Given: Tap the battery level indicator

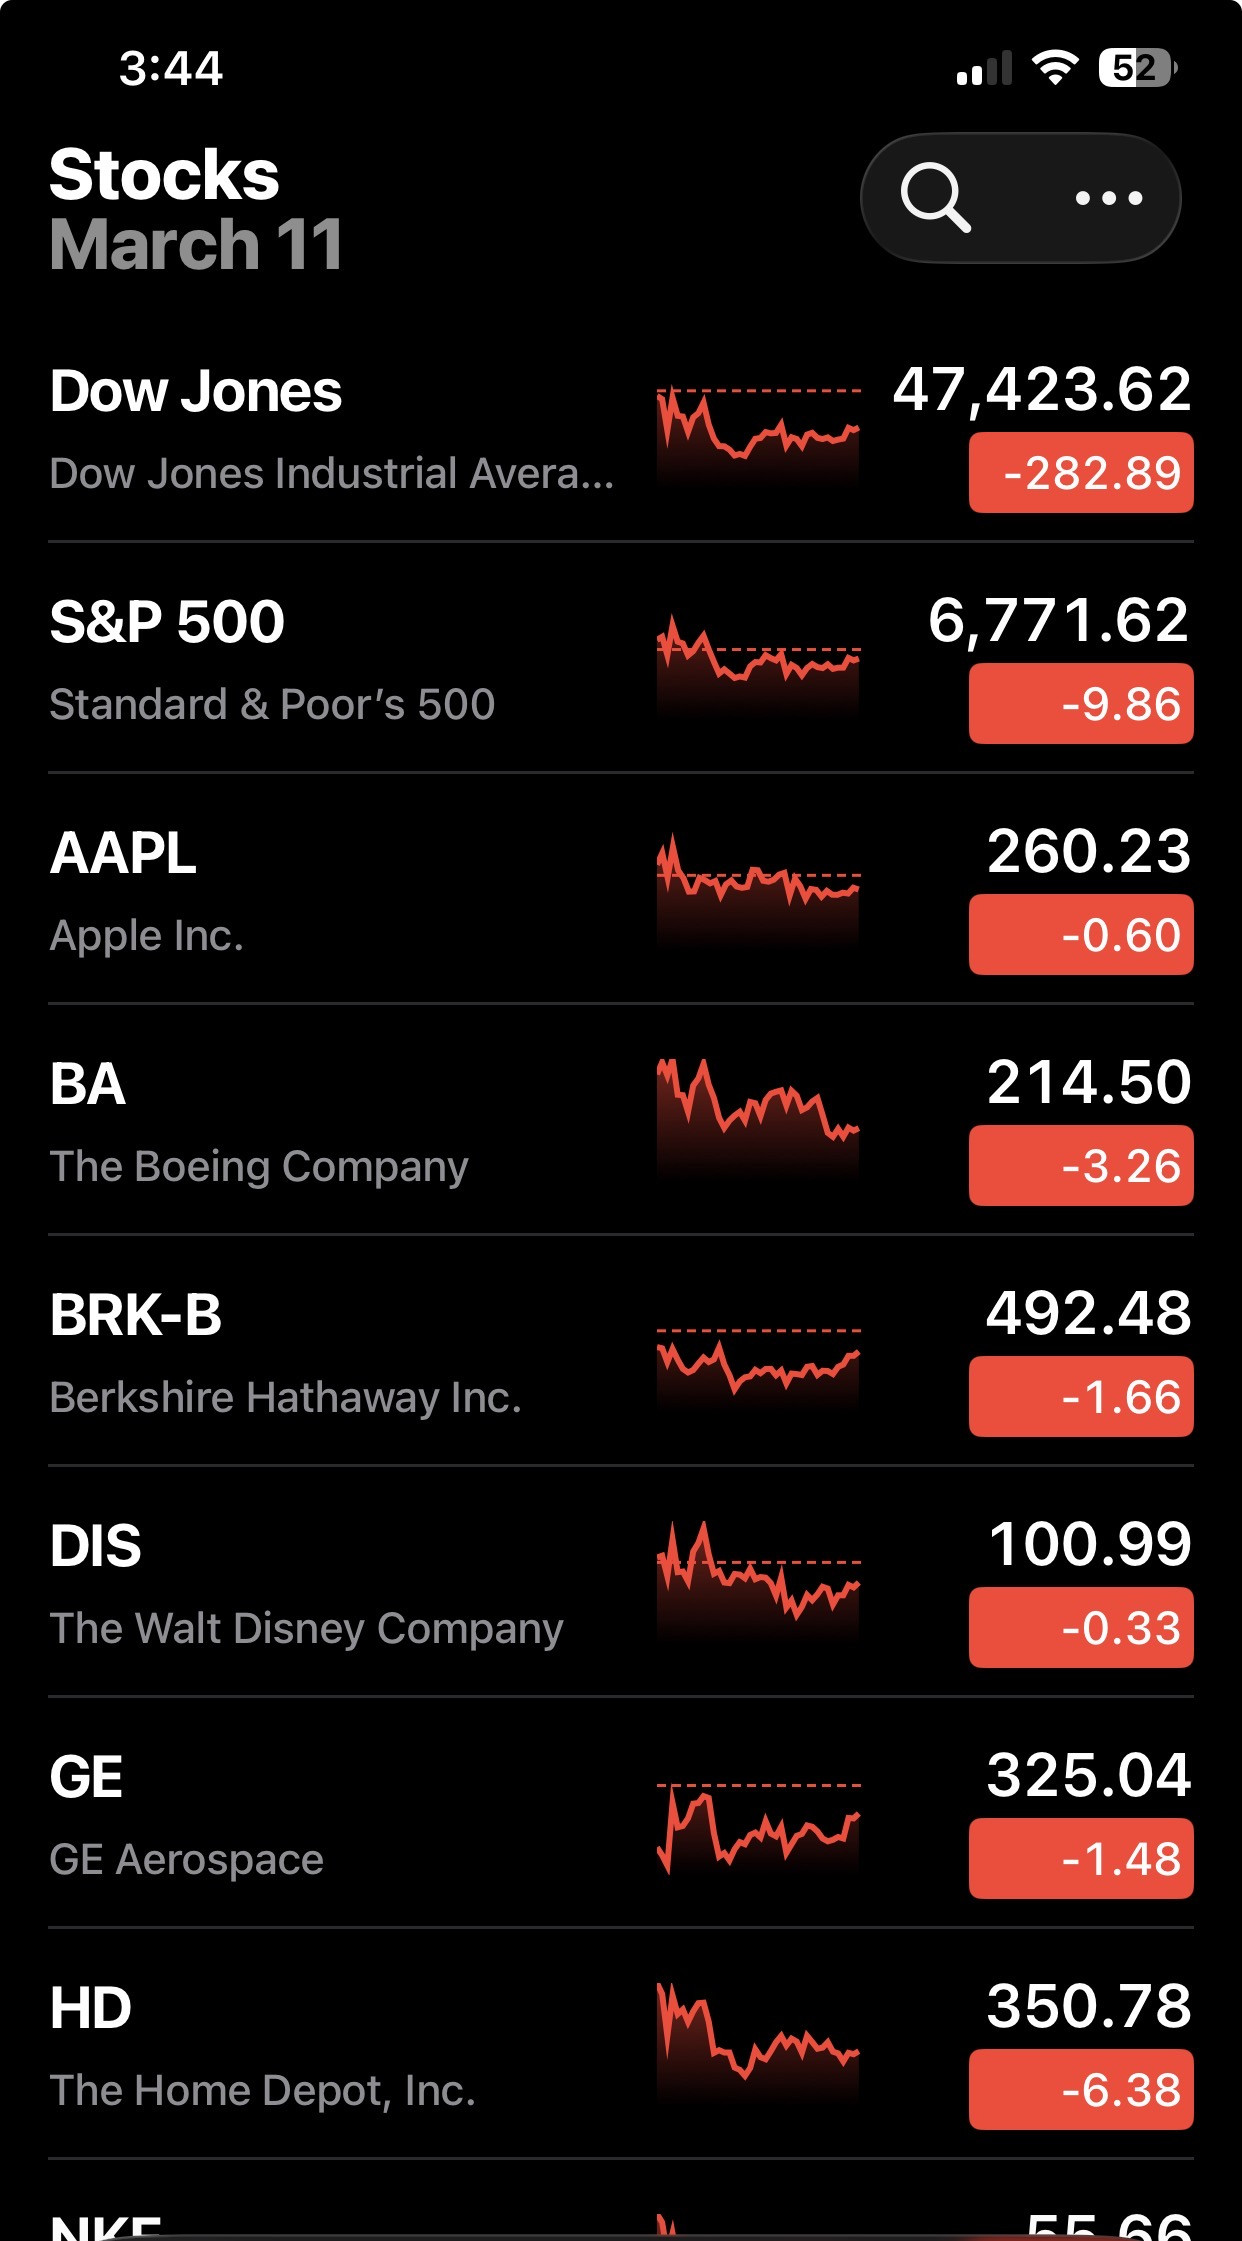Looking at the screenshot, I should pyautogui.click(x=1137, y=68).
